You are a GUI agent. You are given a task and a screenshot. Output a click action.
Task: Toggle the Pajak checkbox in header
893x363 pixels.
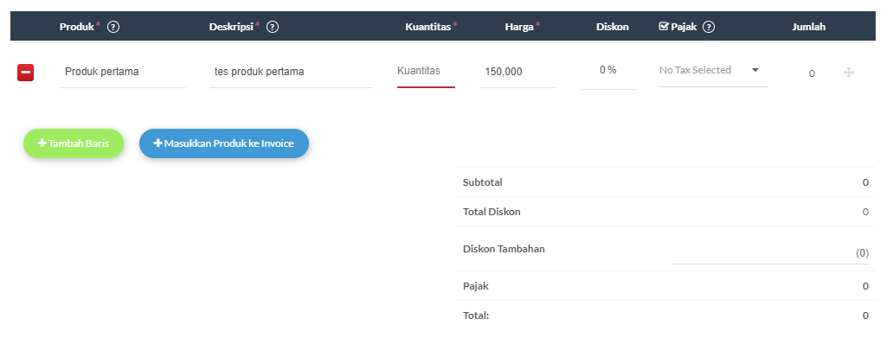coord(663,26)
